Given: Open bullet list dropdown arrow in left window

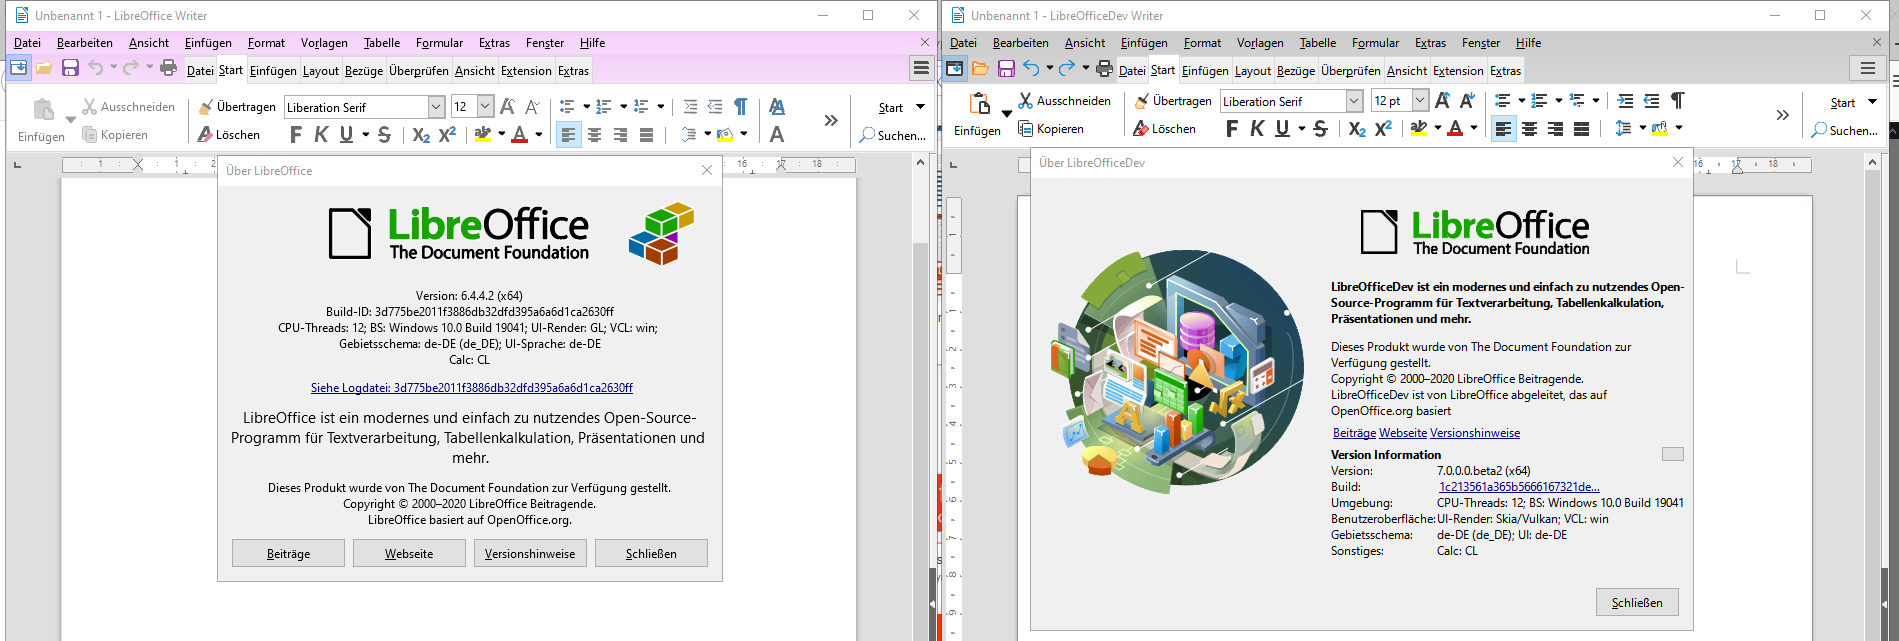Looking at the screenshot, I should pyautogui.click(x=586, y=107).
